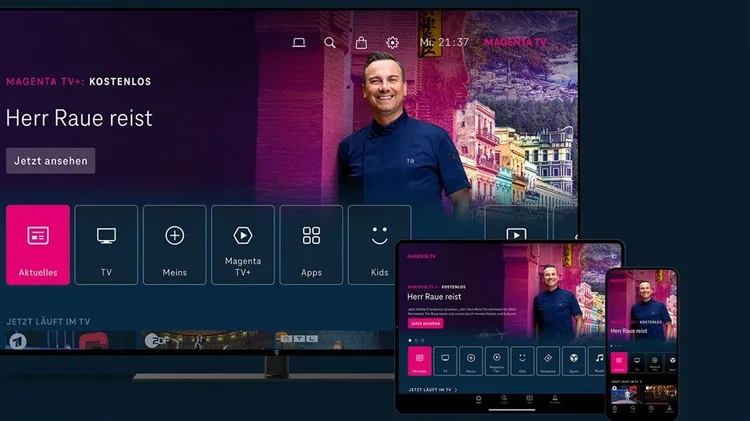Tap the Sport ball tile on tablet
Viewport: 750px width, 421px height.
(x=574, y=360)
